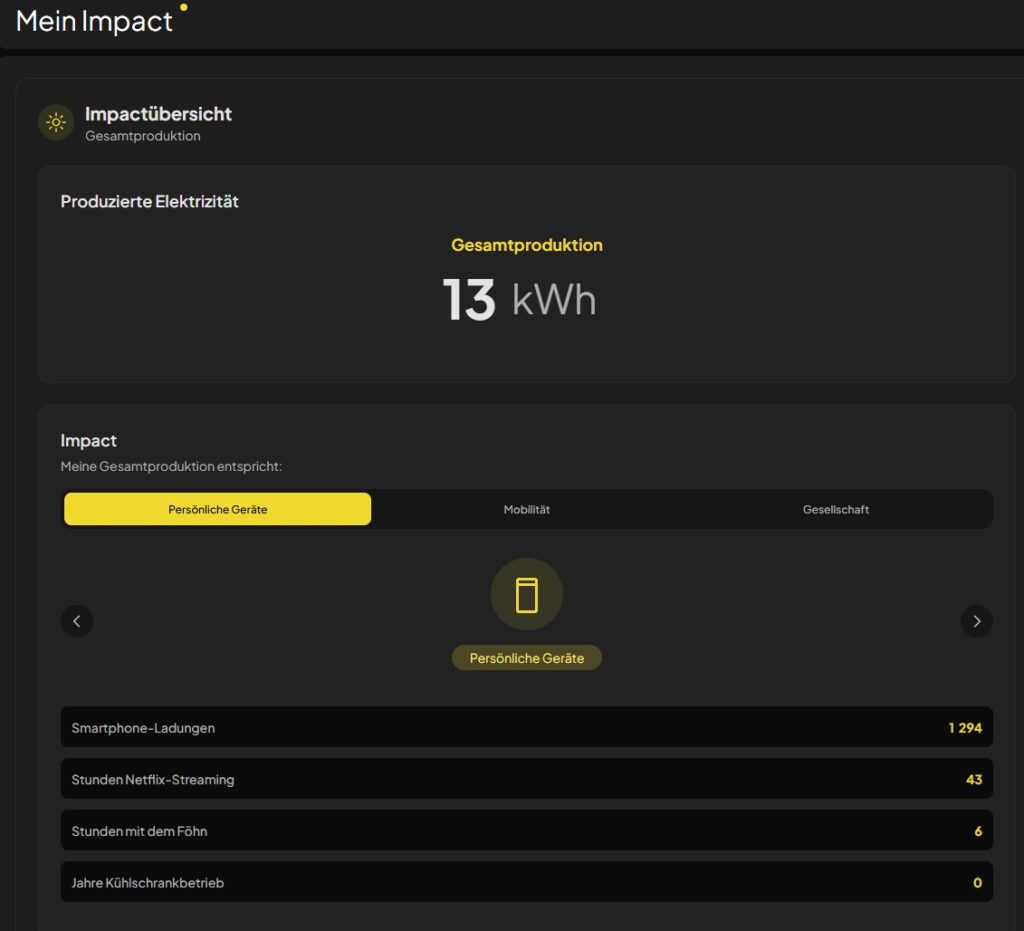Click 'Meine Gesamtproduktion entspricht:' text
Image resolution: width=1024 pixels, height=931 pixels.
(171, 466)
